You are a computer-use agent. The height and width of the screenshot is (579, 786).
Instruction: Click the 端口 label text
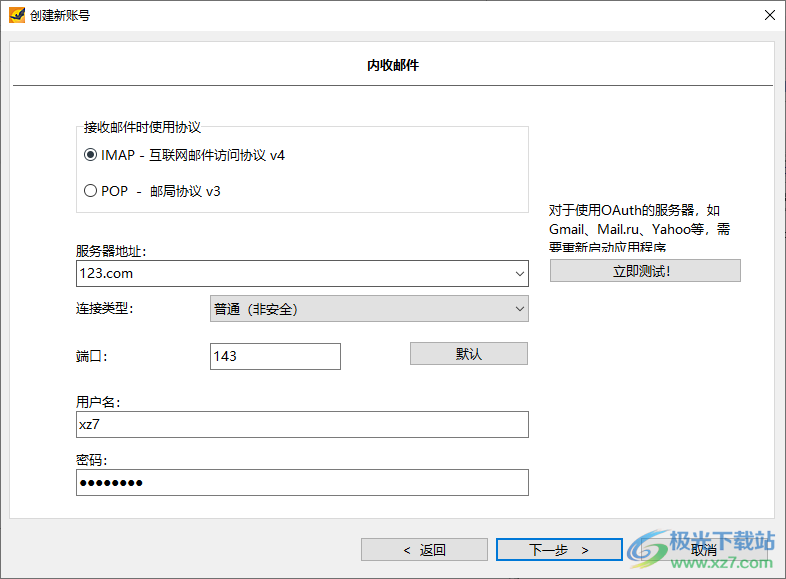(x=91, y=356)
